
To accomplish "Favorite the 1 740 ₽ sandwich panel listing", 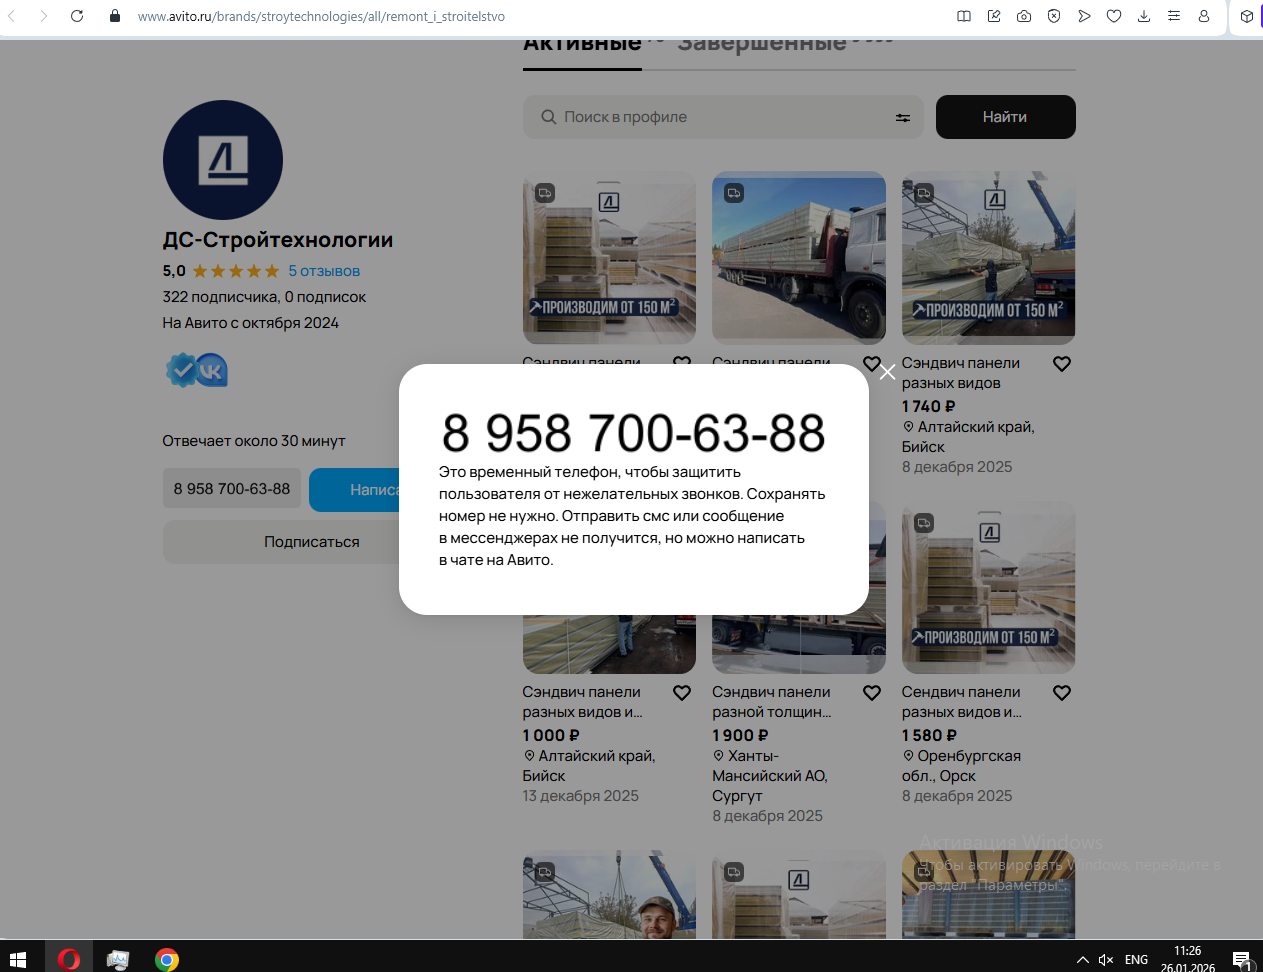I will tap(1062, 364).
